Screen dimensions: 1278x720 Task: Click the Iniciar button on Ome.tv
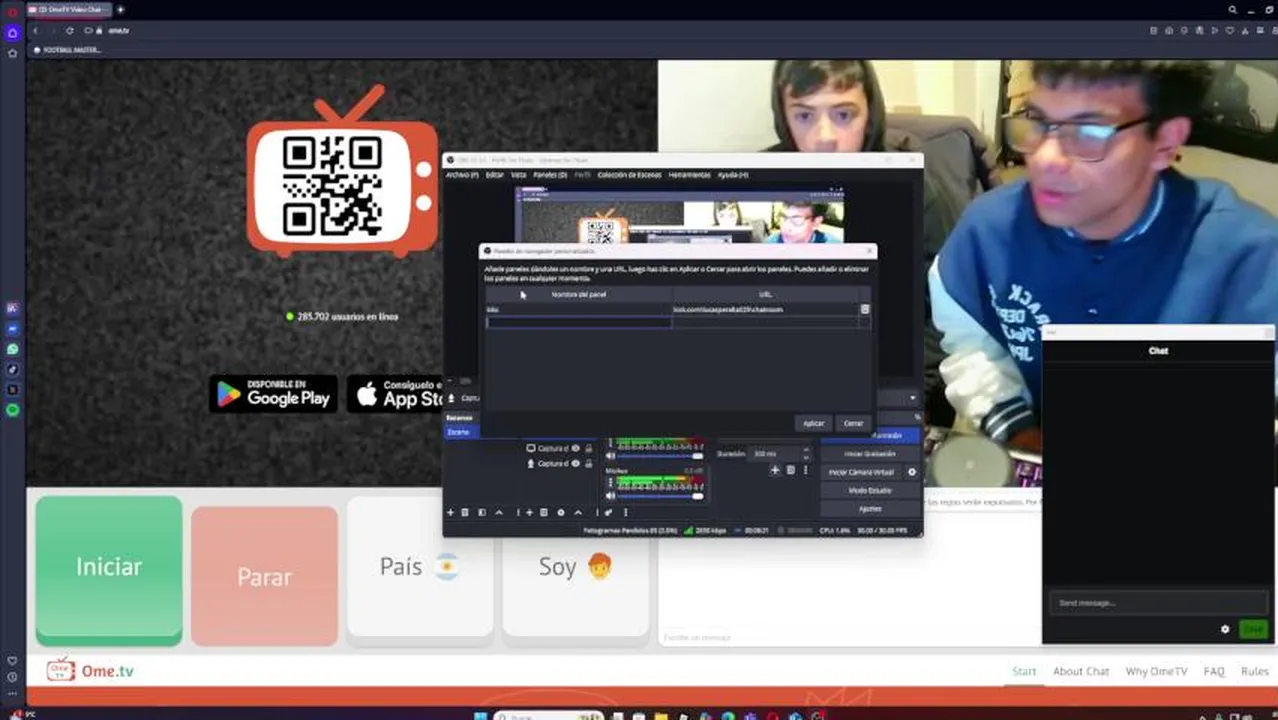pos(109,567)
